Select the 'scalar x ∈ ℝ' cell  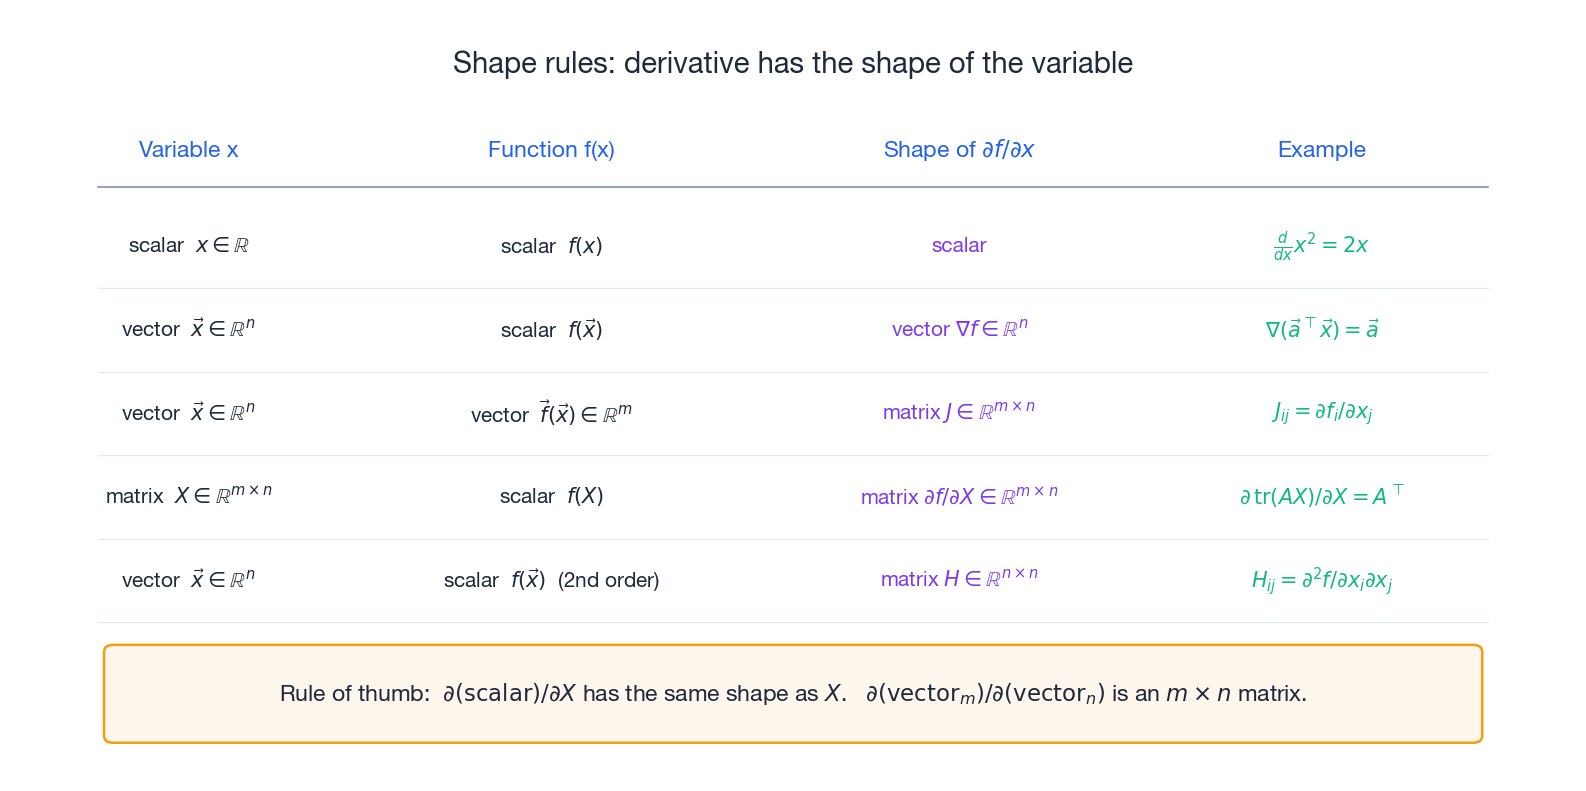pos(188,246)
